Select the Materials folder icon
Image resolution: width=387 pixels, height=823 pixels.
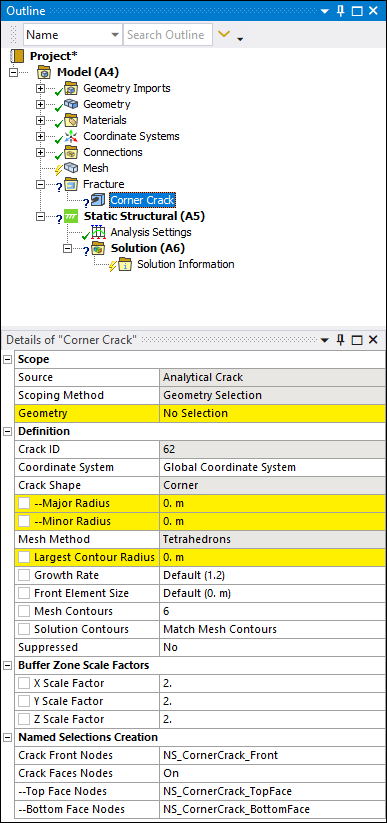pyautogui.click(x=71, y=120)
